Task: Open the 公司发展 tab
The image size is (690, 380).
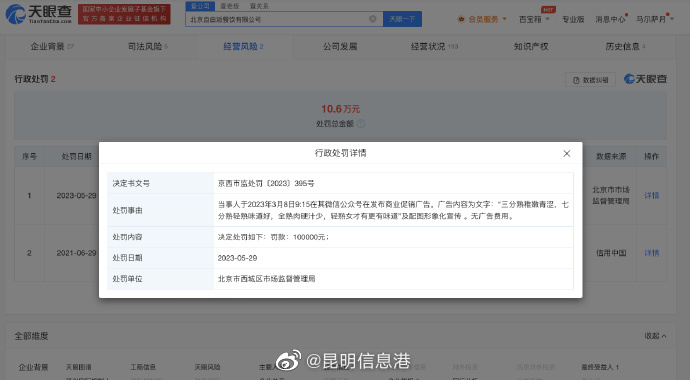Action: [x=340, y=46]
